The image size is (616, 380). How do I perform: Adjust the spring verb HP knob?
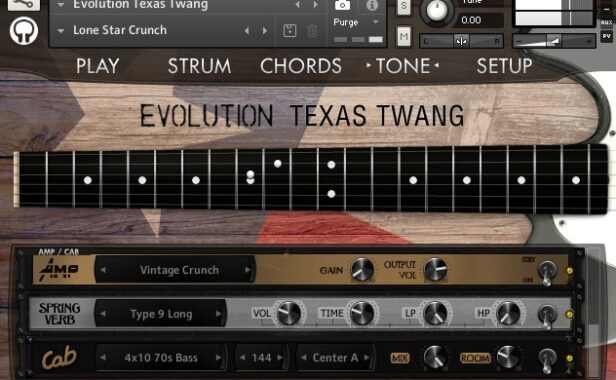[508, 313]
